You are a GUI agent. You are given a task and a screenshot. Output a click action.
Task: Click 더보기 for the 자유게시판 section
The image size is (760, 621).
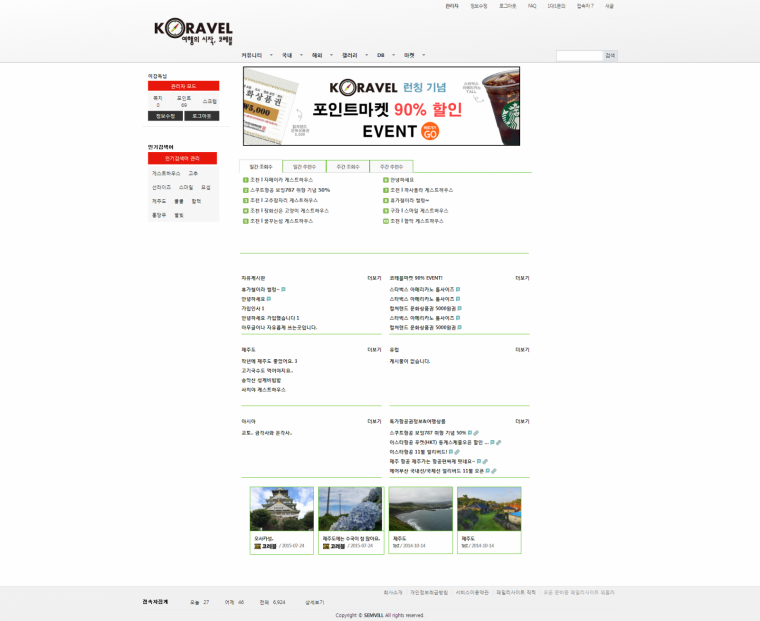coord(374,278)
